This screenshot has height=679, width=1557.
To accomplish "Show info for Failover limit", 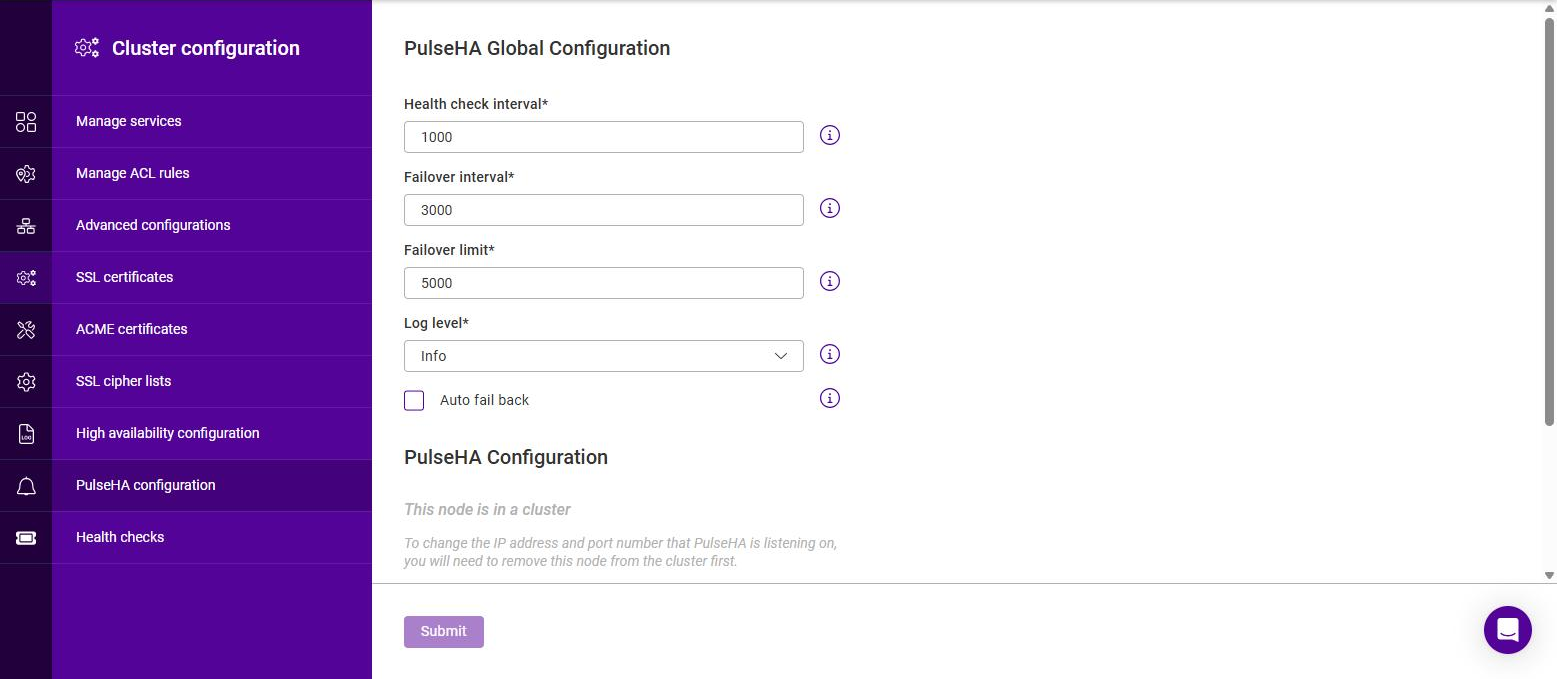I will click(829, 281).
